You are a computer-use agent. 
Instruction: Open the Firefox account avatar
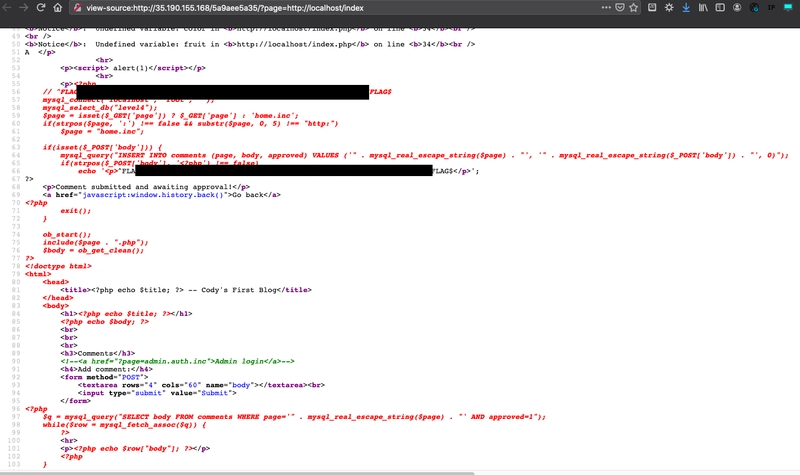click(x=737, y=8)
